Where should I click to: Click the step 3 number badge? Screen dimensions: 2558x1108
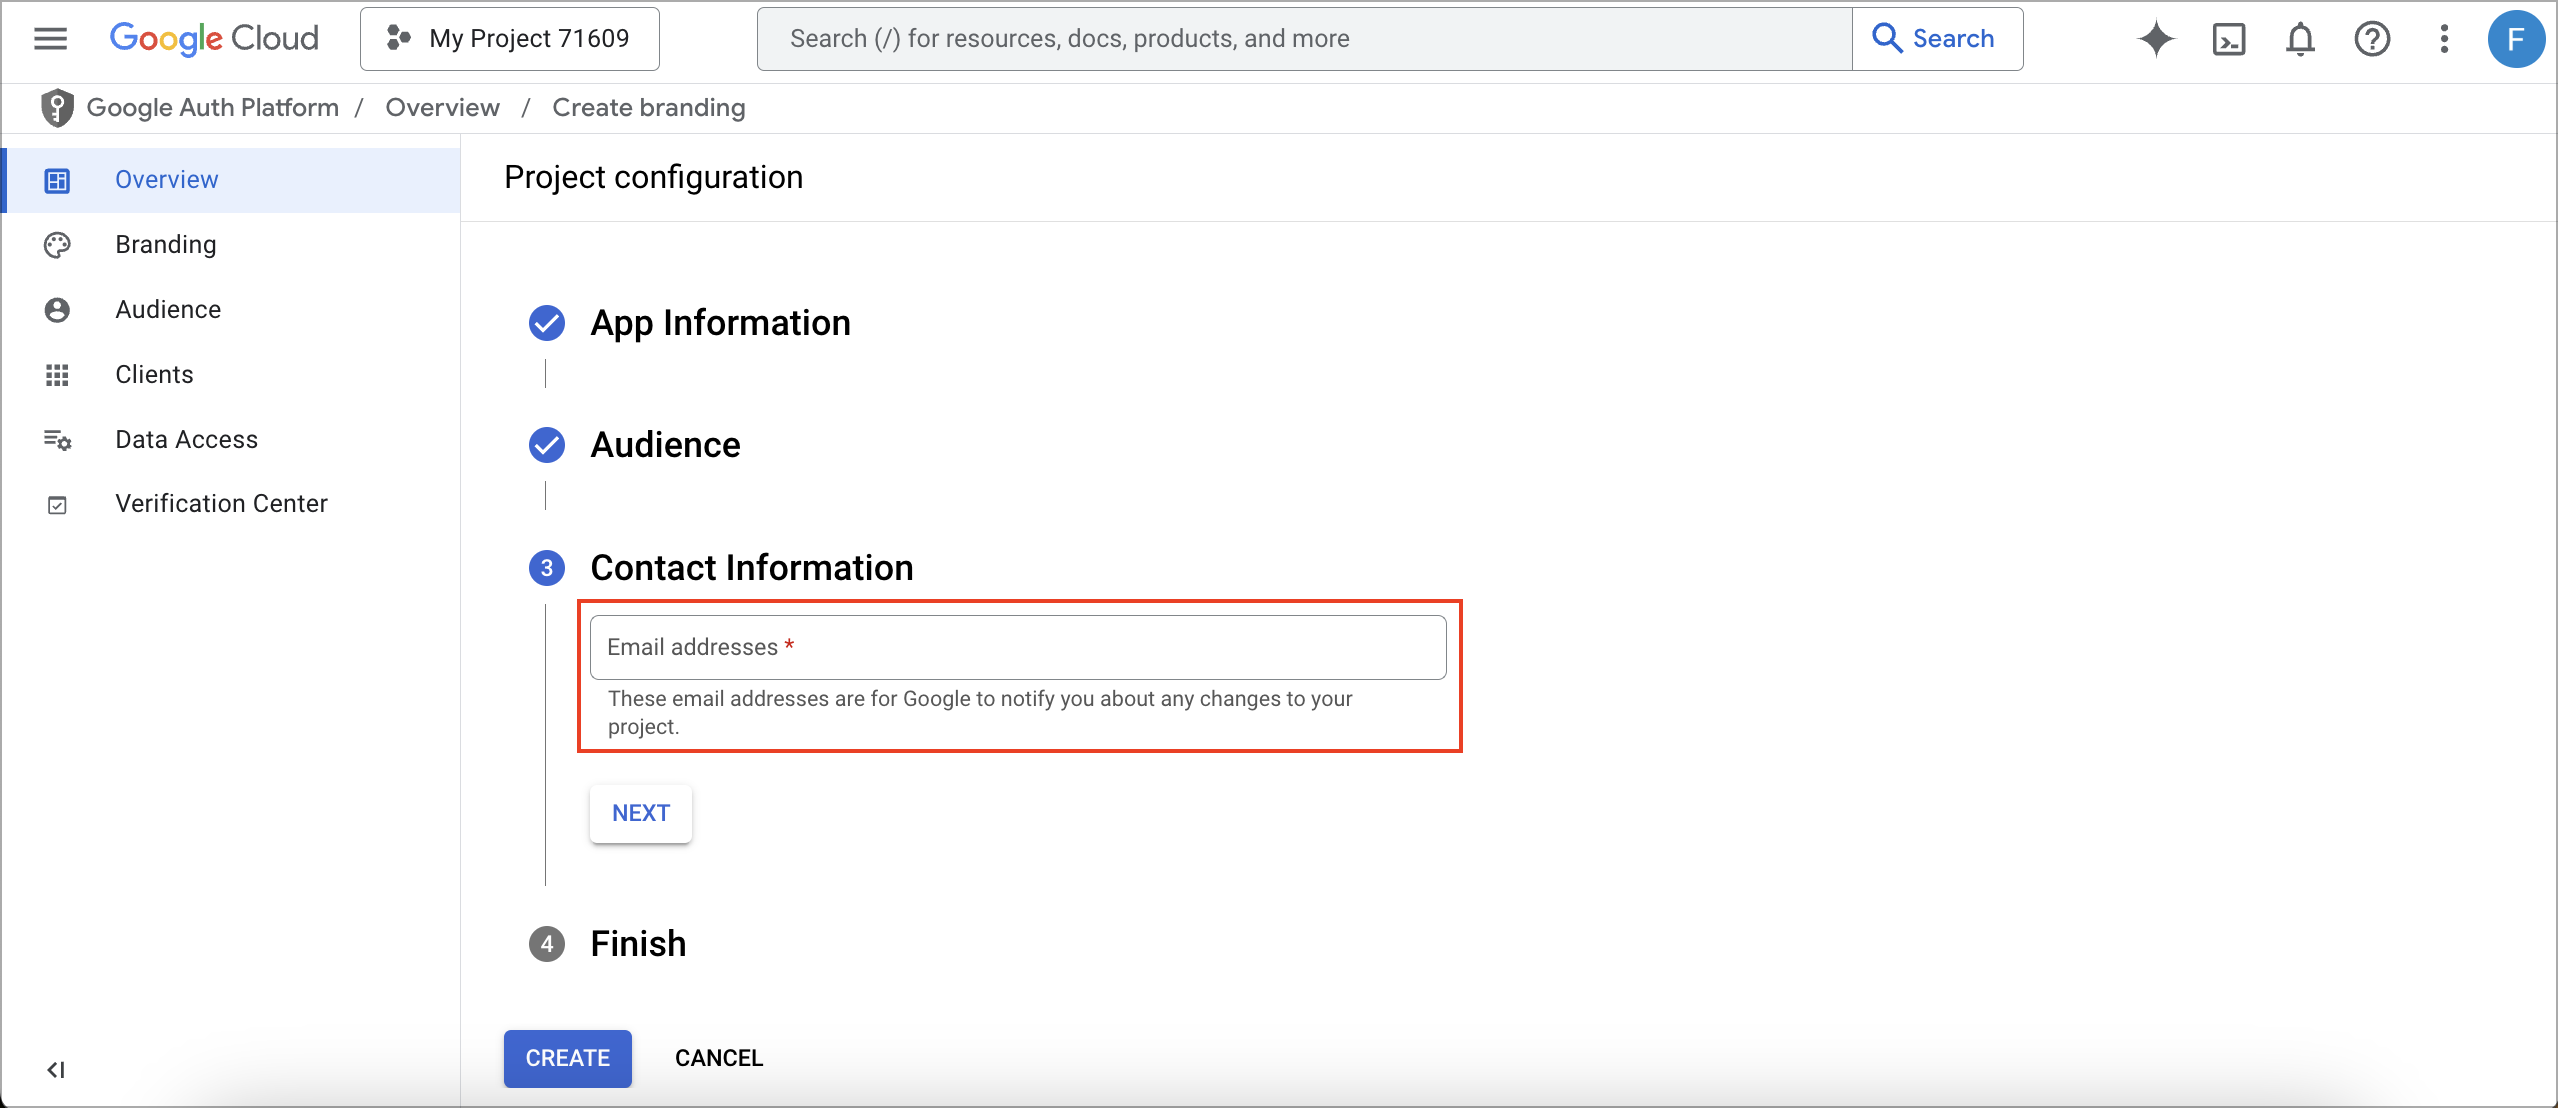[547, 568]
